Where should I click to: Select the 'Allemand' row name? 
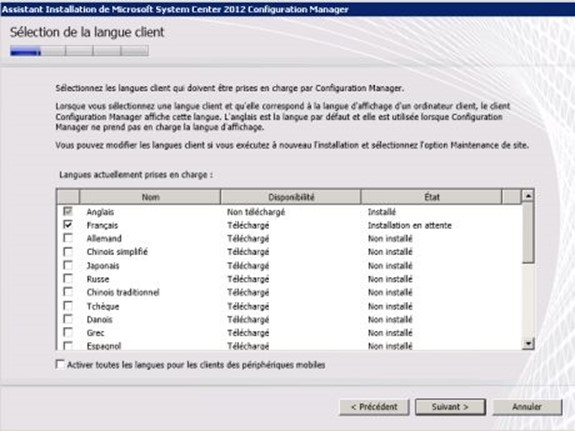104,239
